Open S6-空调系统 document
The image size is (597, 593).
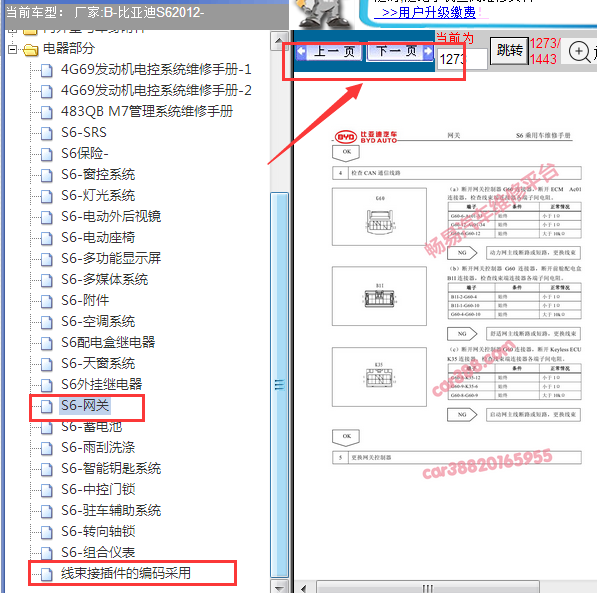98,321
